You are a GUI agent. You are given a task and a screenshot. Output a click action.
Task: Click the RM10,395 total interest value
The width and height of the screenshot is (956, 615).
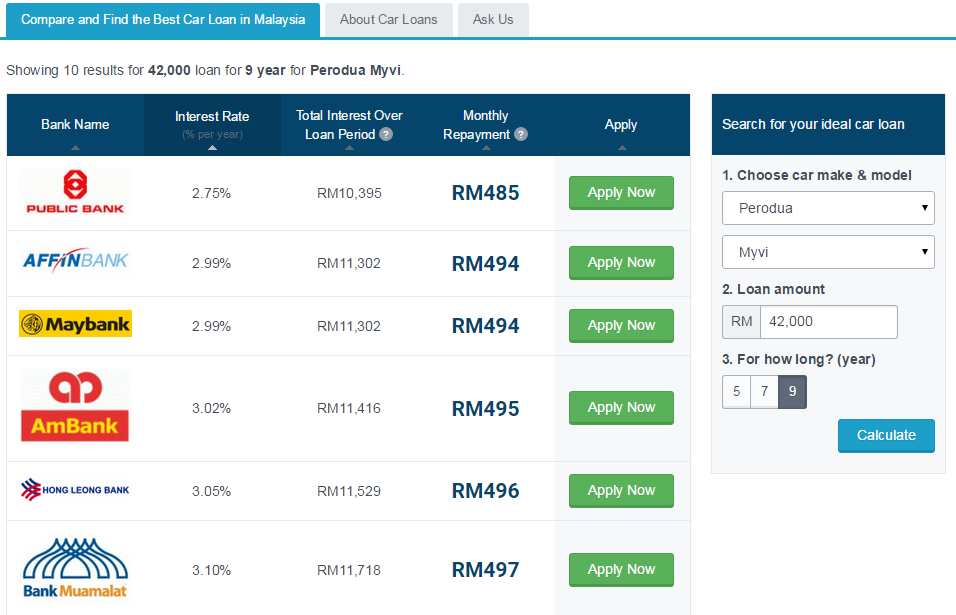tap(349, 193)
